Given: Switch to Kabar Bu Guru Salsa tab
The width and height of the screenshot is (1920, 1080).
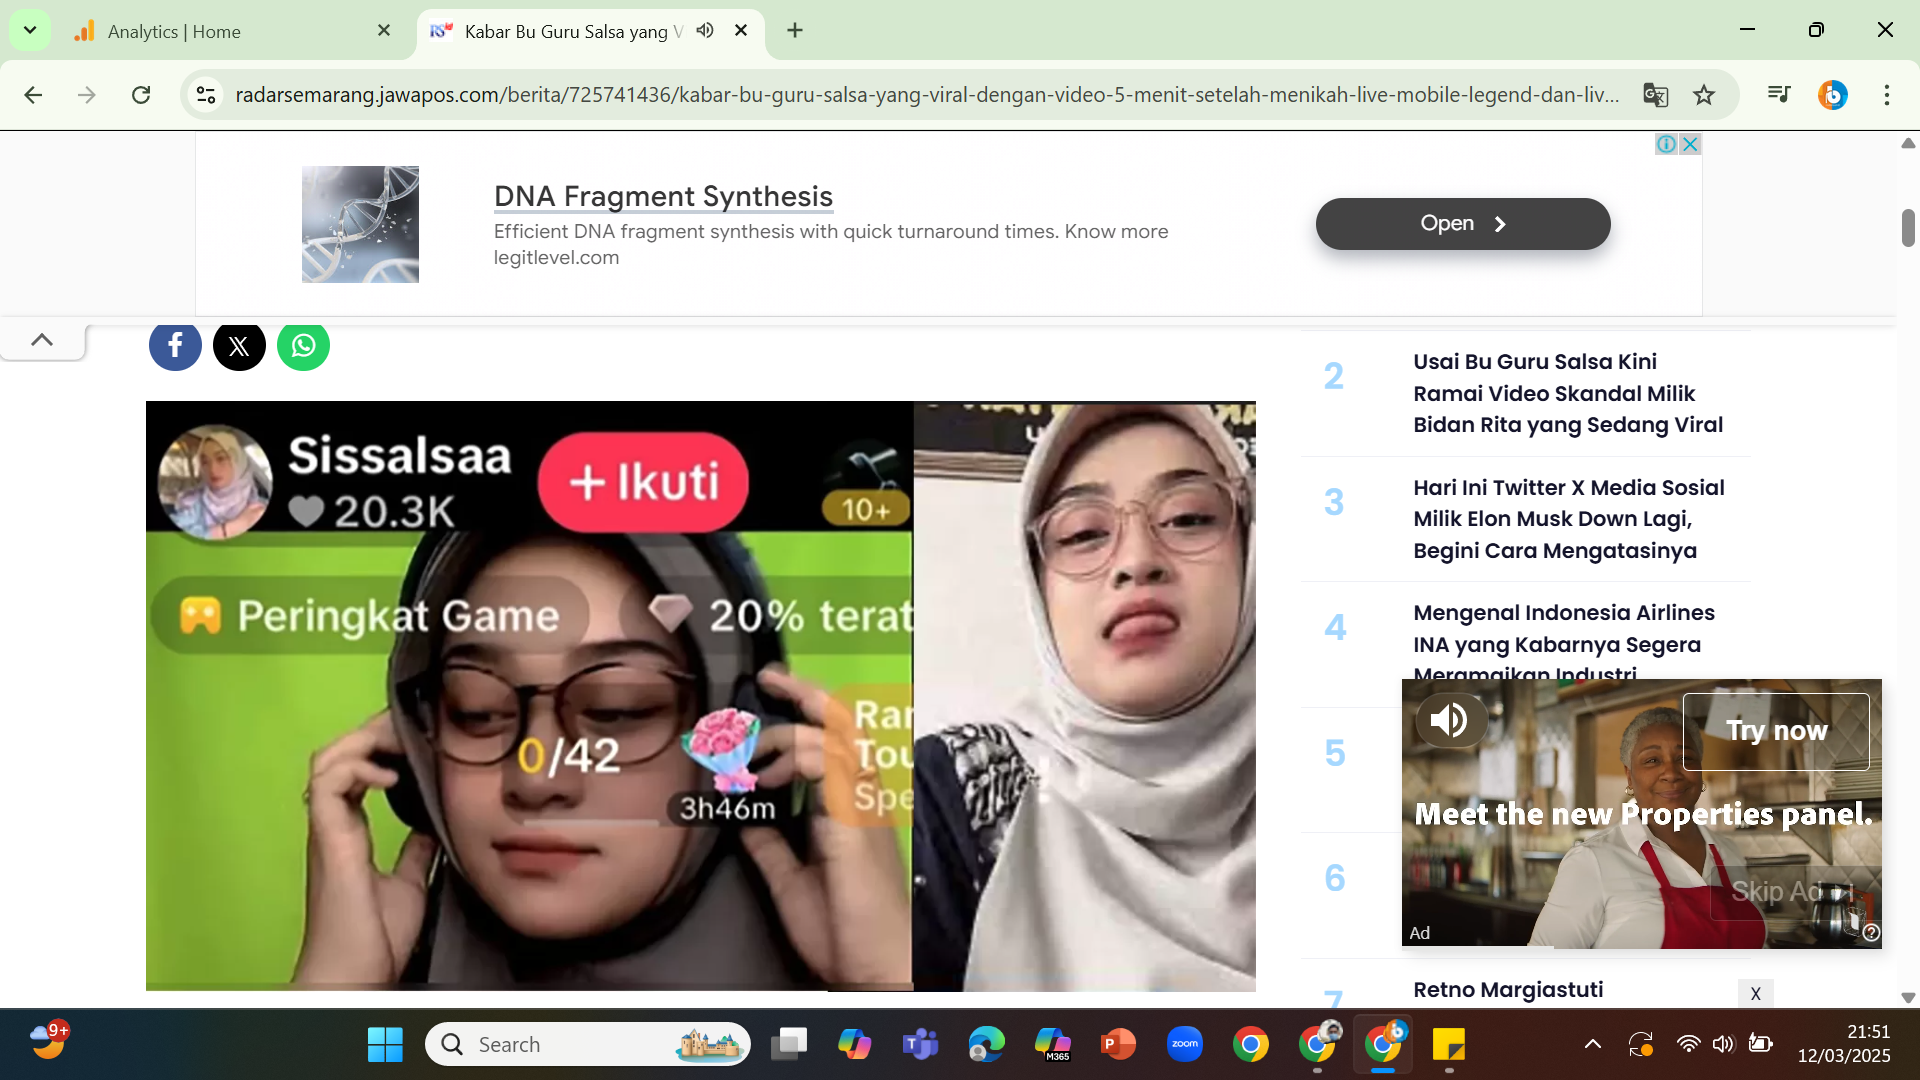Looking at the screenshot, I should pos(590,31).
